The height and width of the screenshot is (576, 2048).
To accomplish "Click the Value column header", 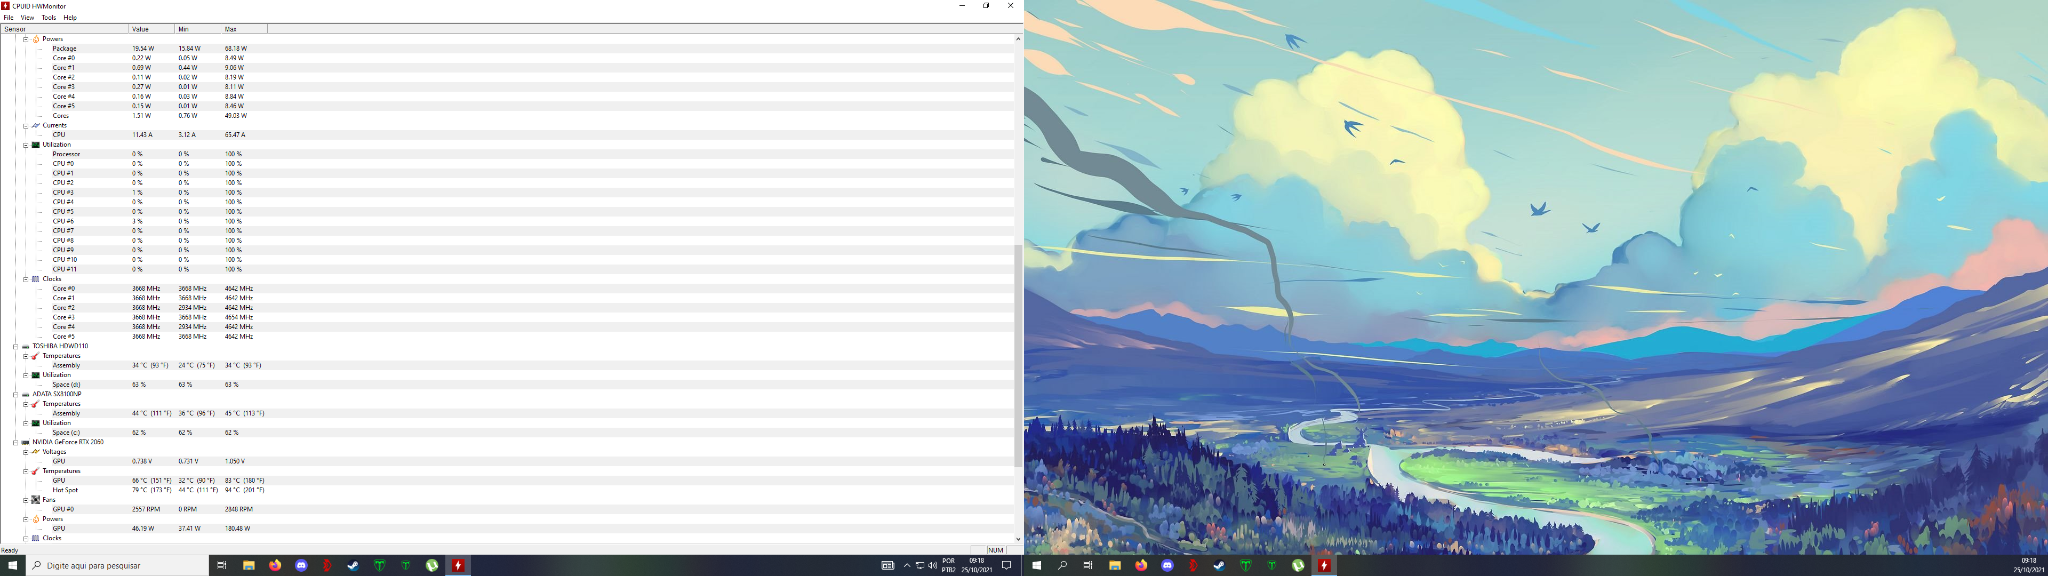I will [152, 29].
